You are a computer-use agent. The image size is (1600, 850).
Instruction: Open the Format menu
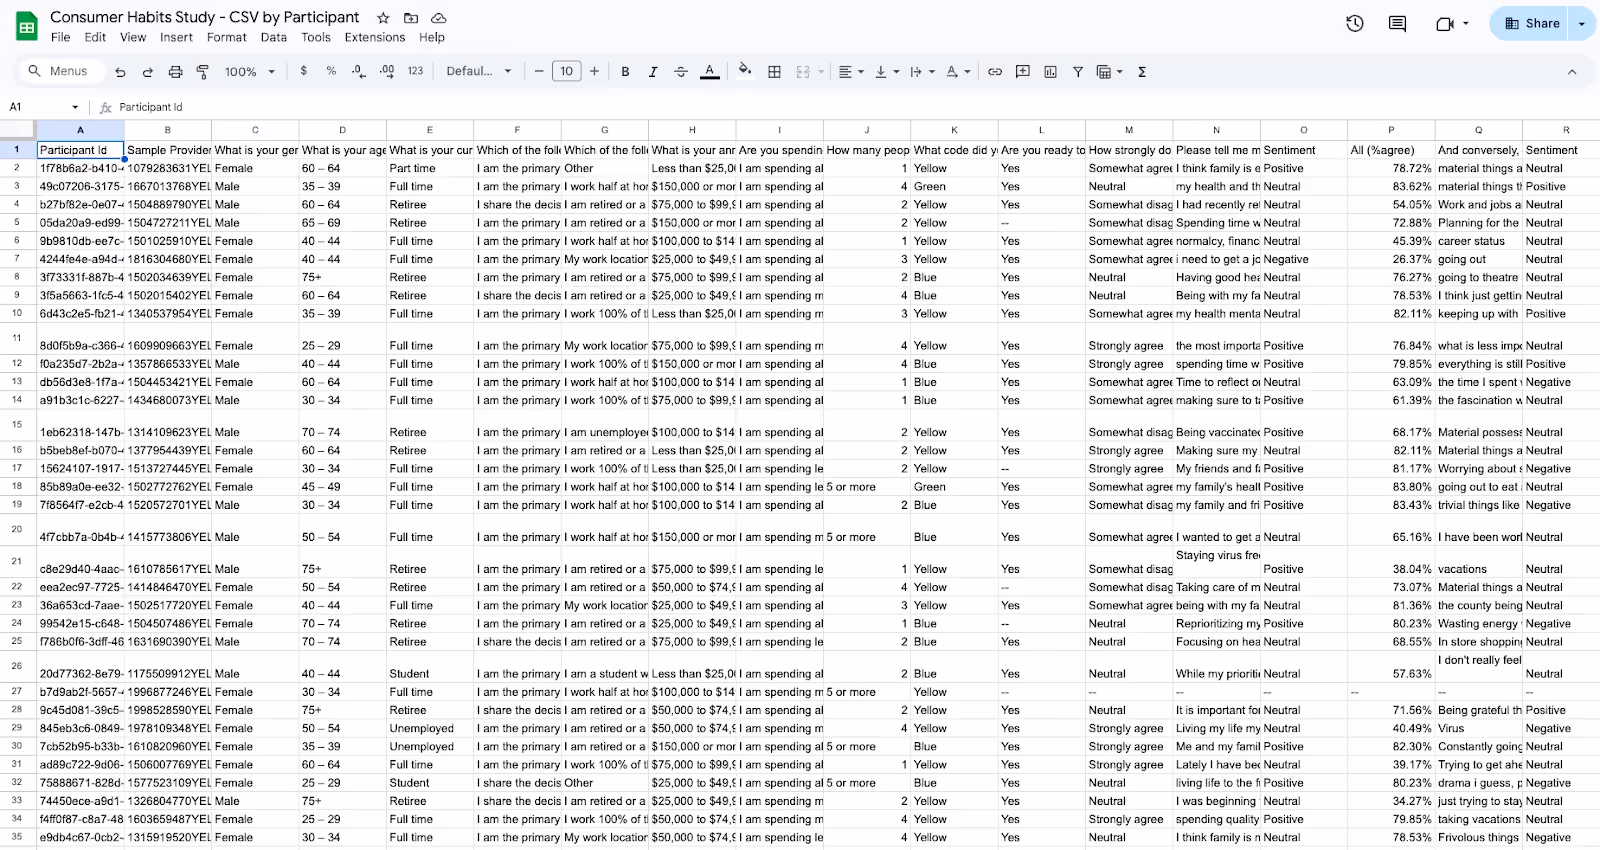(227, 37)
